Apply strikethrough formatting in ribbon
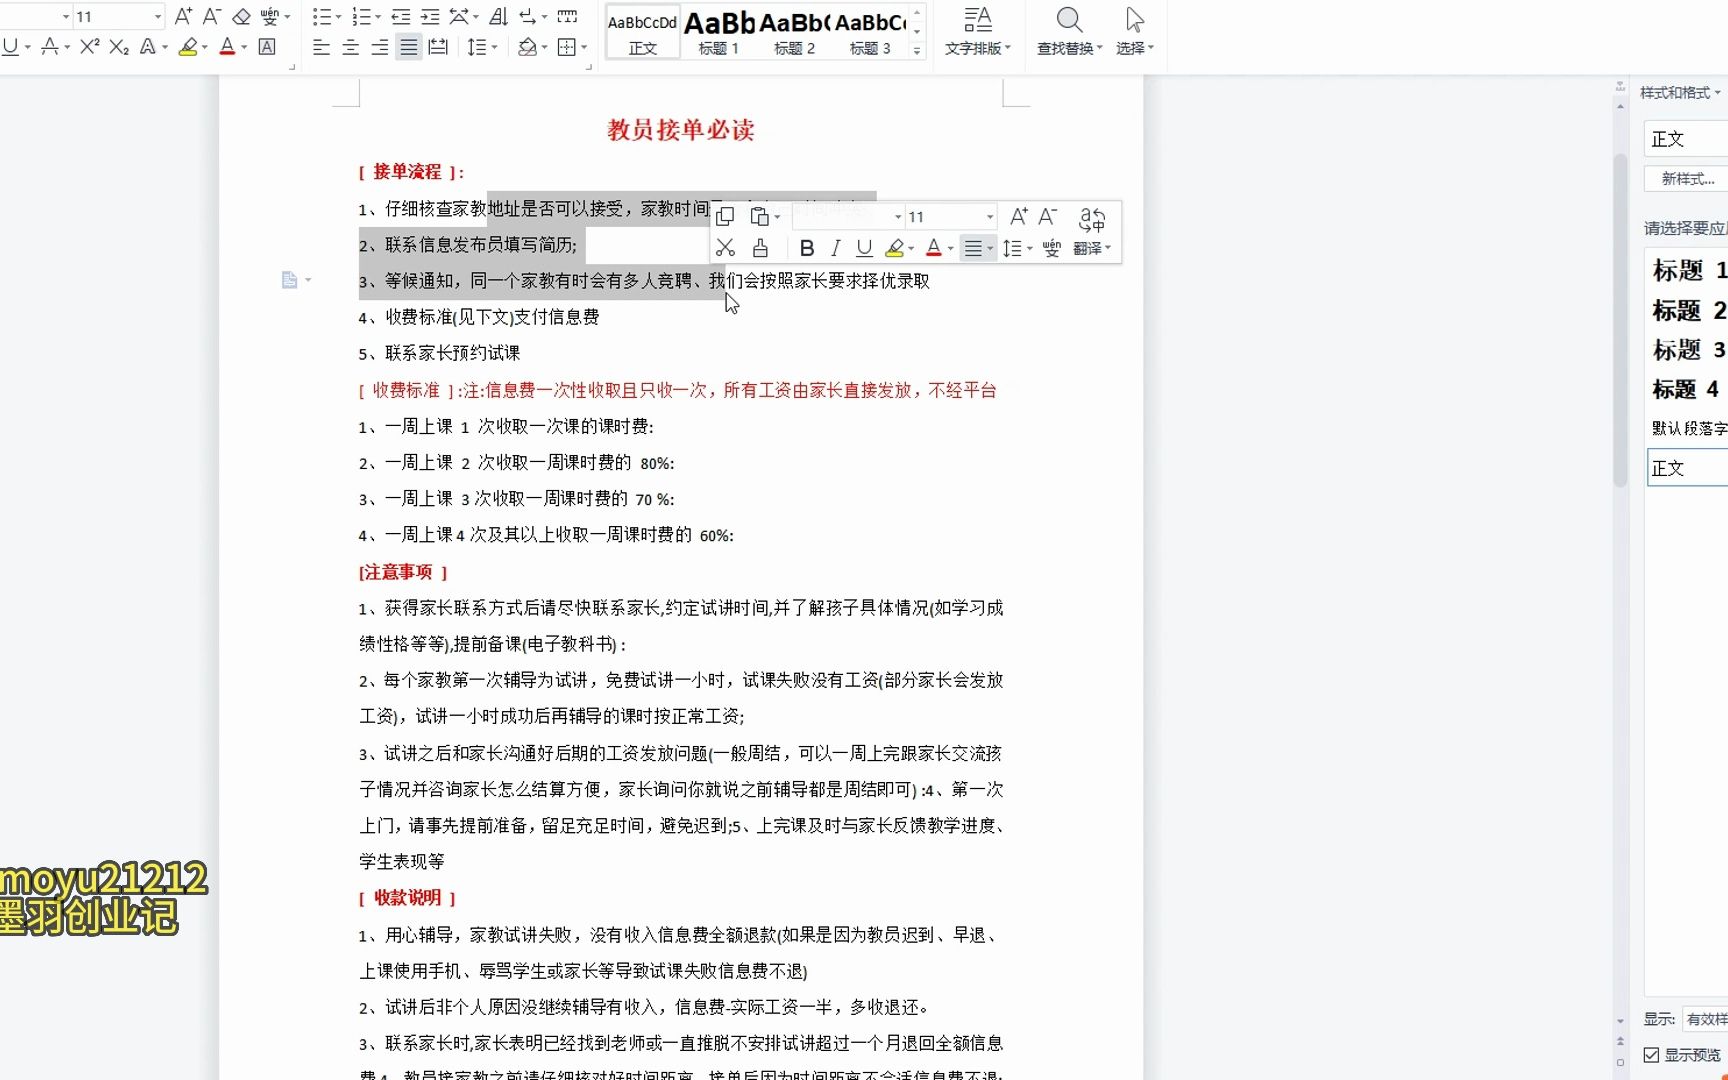 pyautogui.click(x=49, y=47)
